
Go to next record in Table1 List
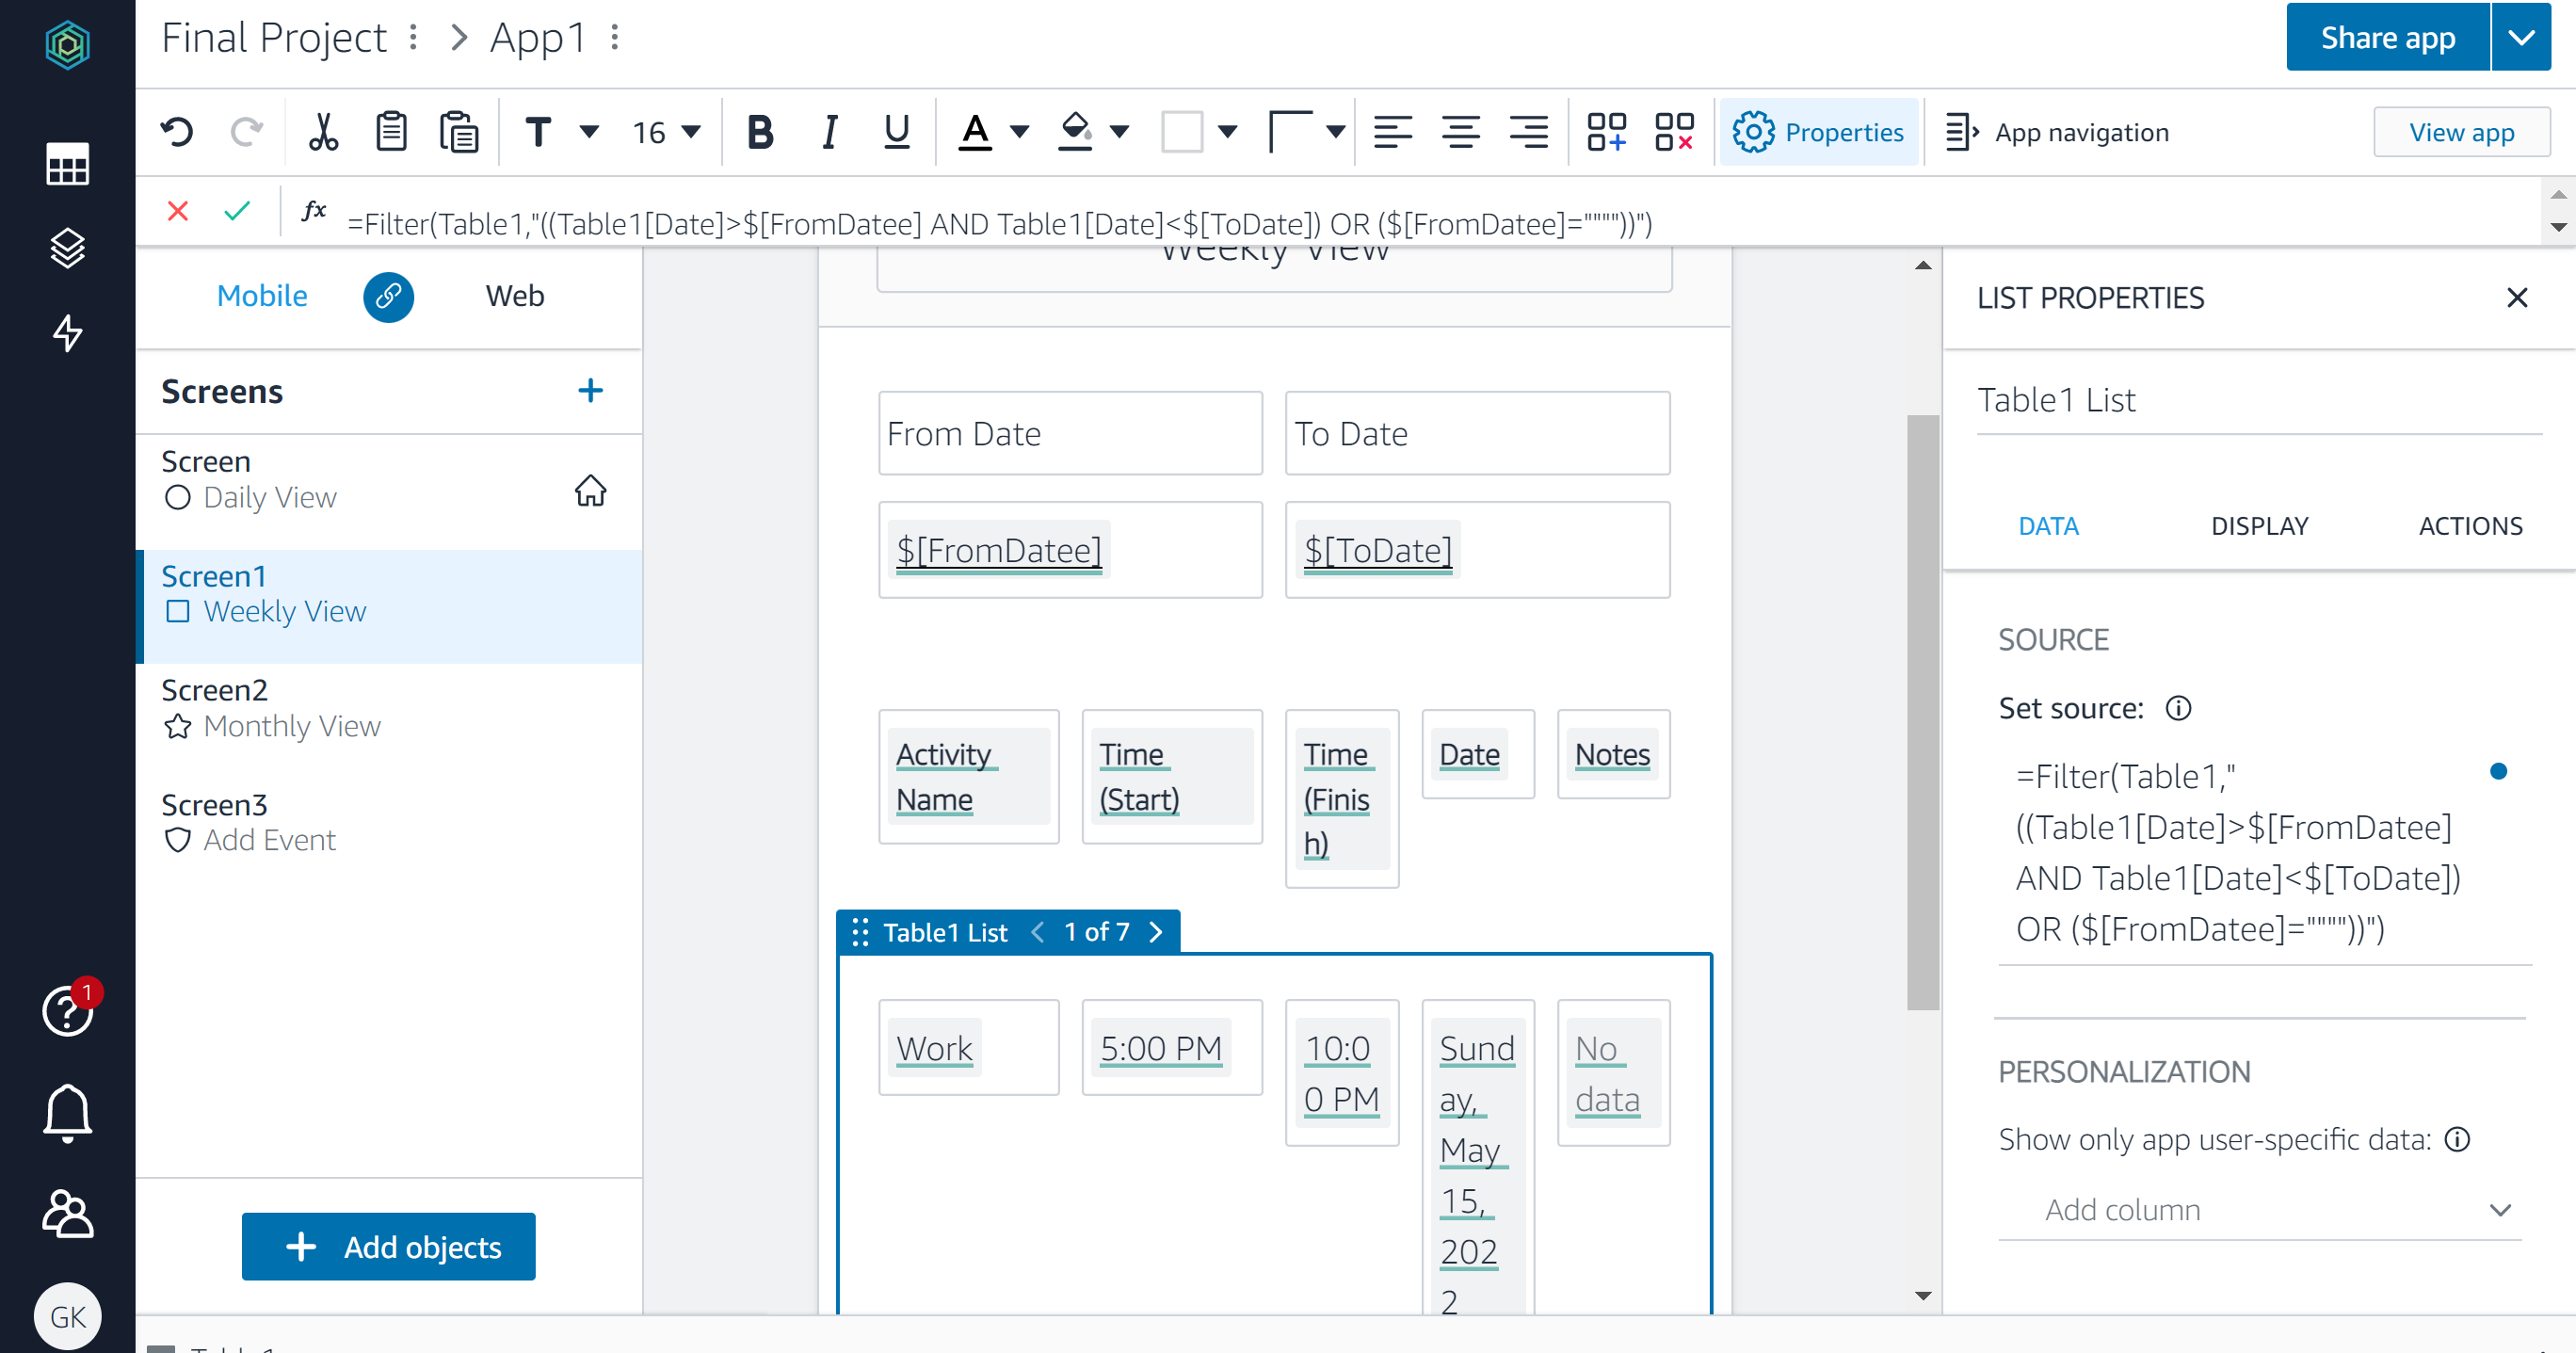1157,931
